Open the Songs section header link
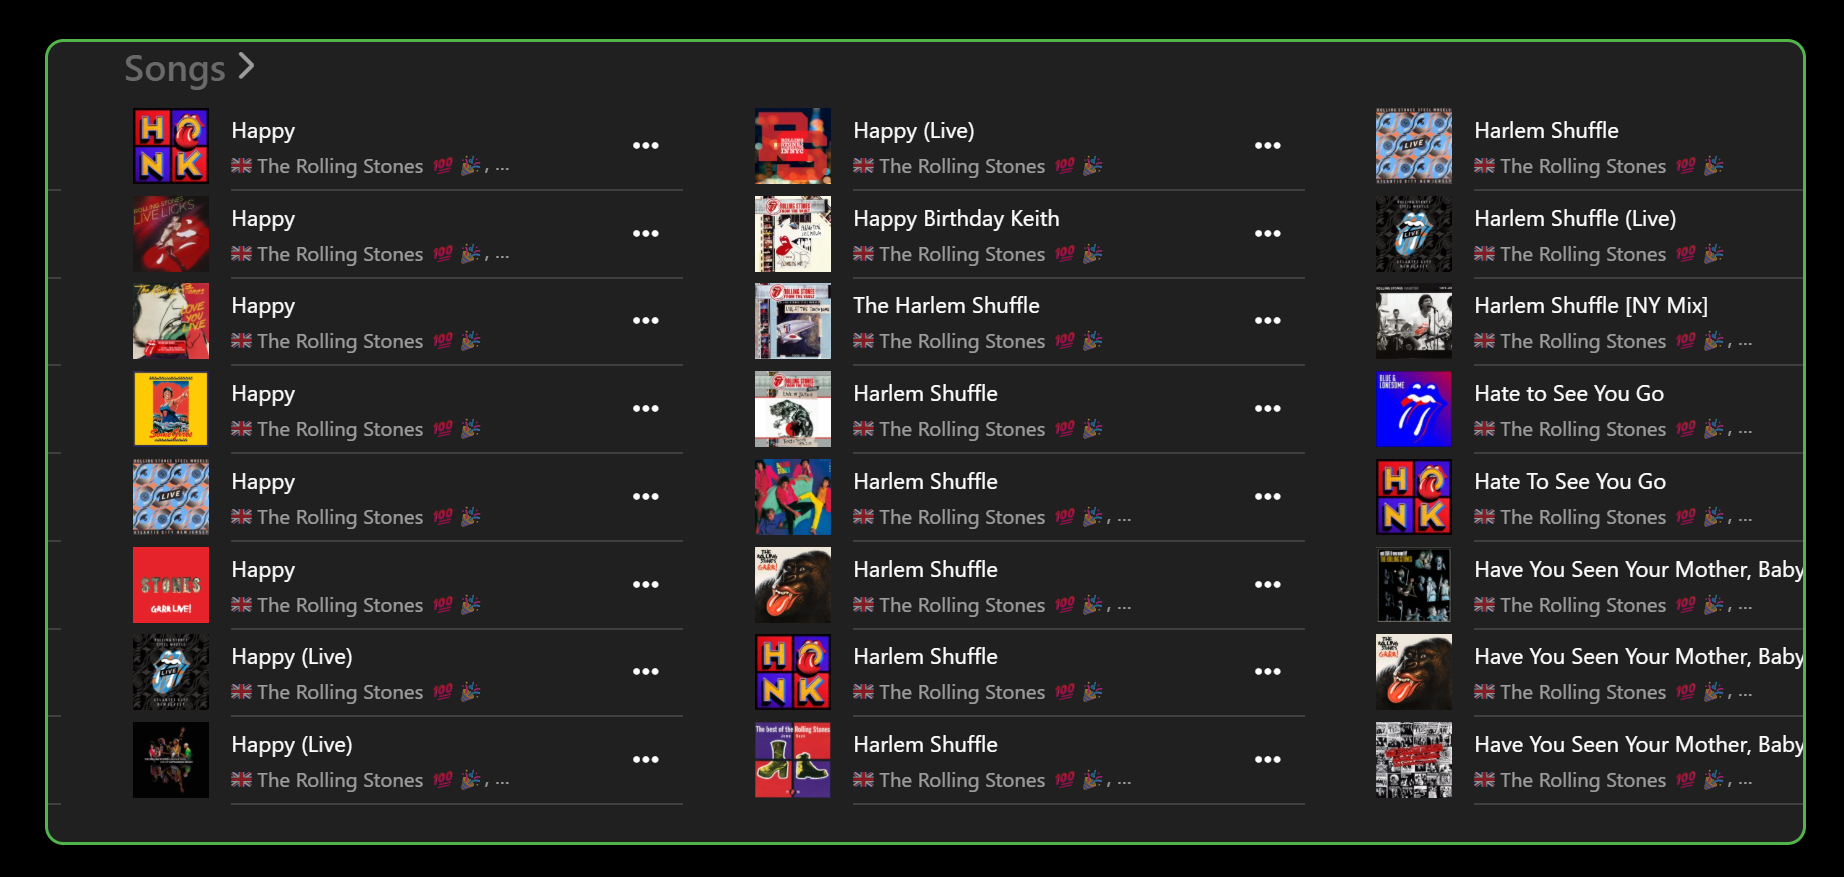The image size is (1844, 877). point(189,68)
